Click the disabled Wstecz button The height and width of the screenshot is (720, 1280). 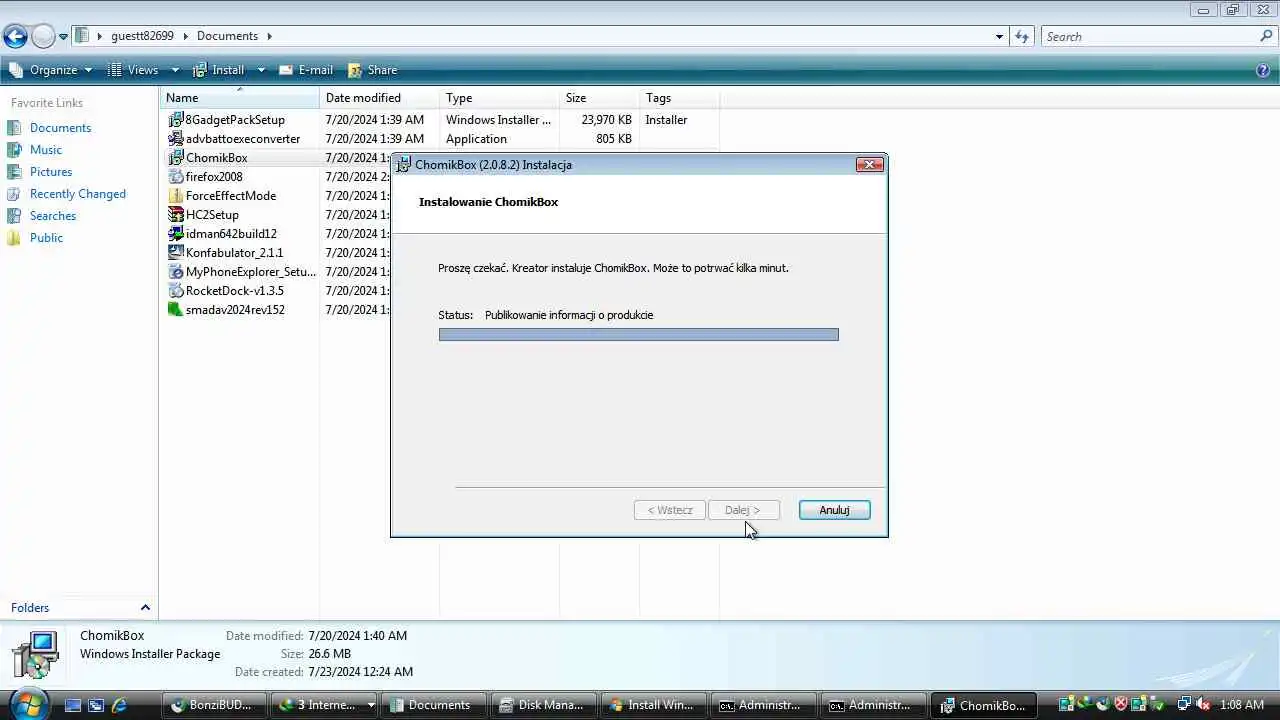click(670, 510)
